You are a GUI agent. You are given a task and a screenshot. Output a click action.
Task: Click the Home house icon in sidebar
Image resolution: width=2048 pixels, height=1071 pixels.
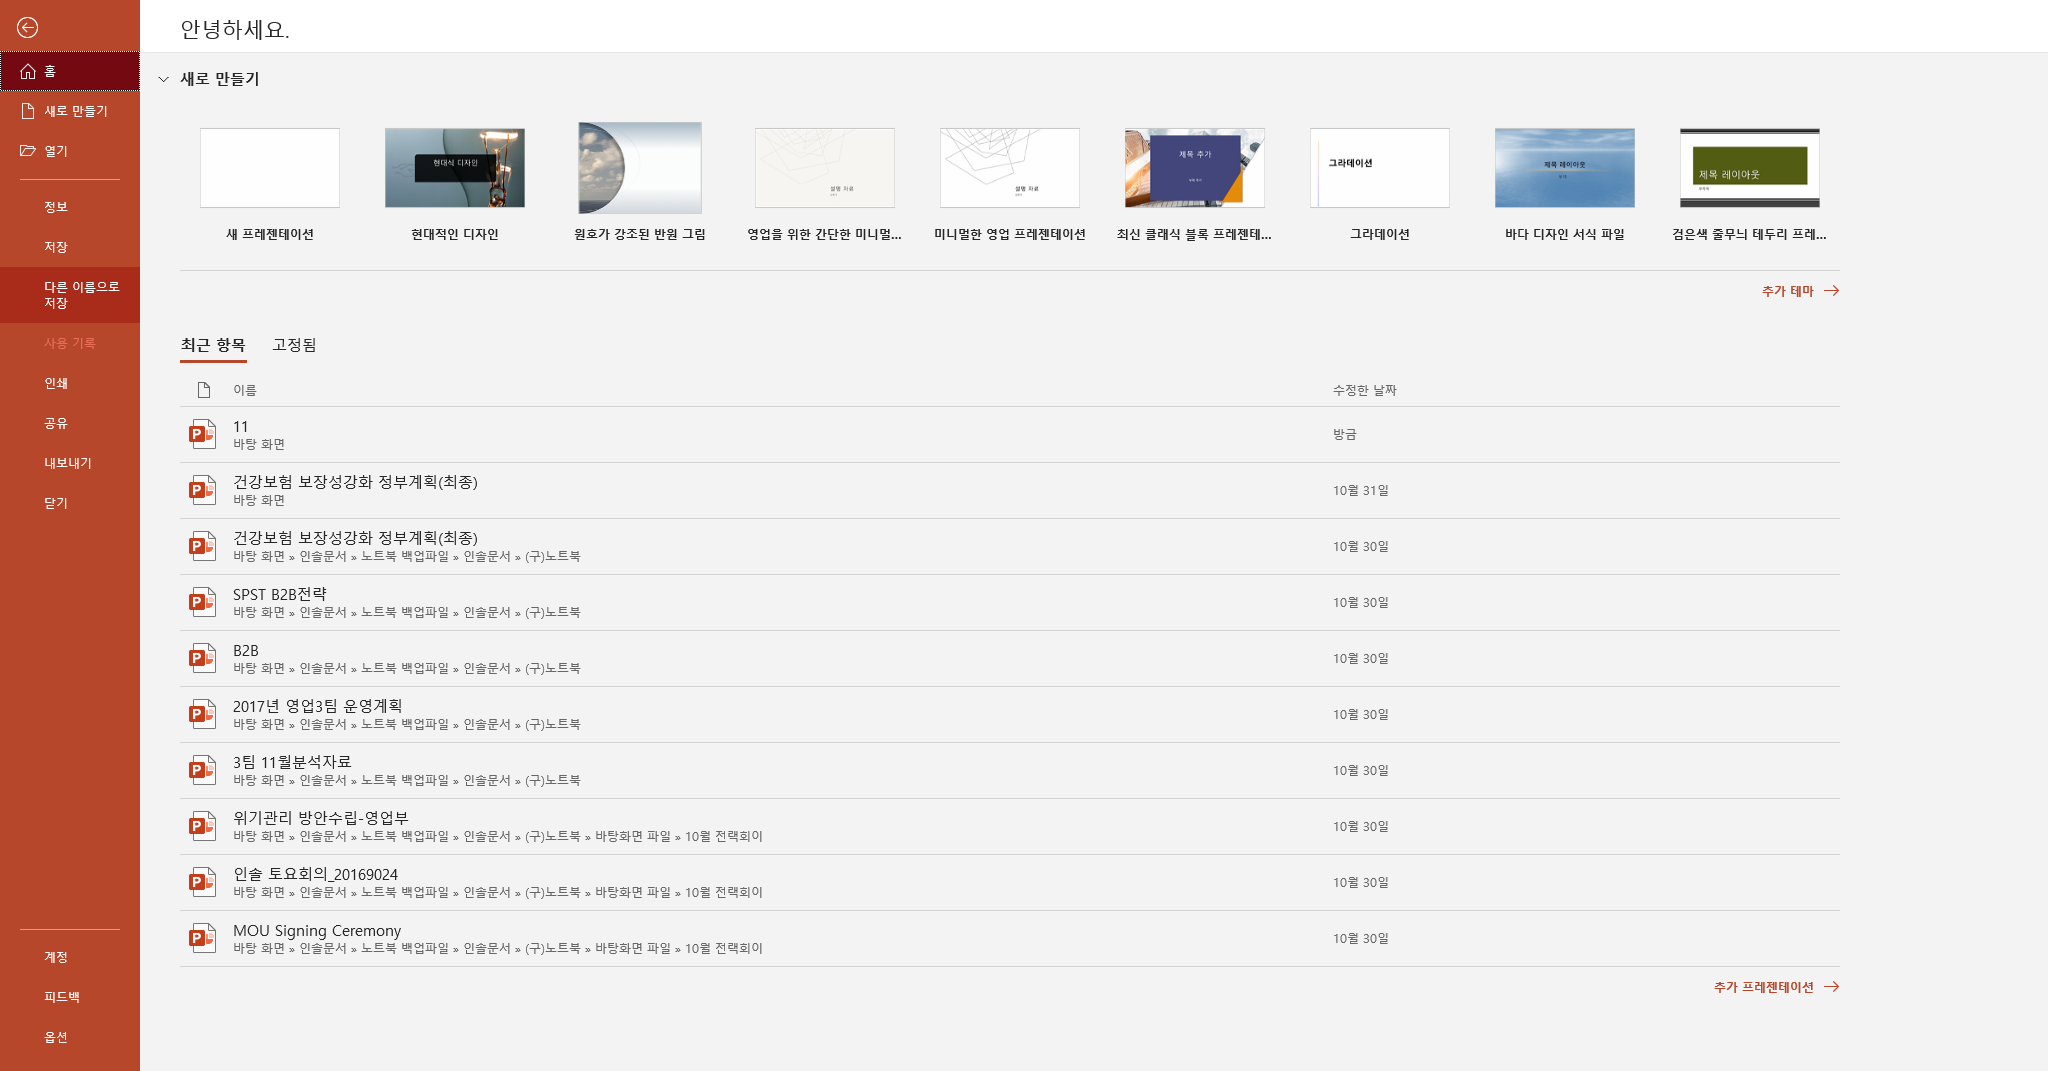pyautogui.click(x=28, y=72)
